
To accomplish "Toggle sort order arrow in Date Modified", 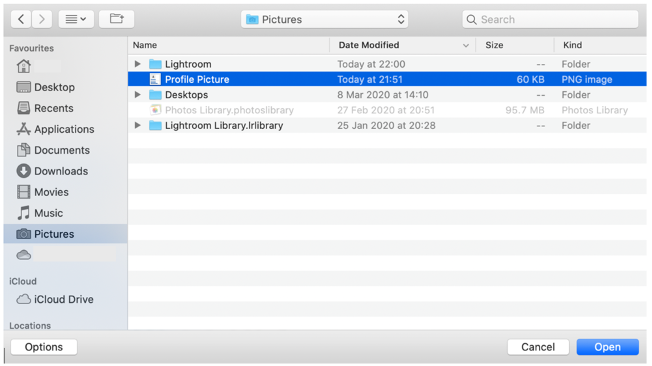I will click(466, 45).
